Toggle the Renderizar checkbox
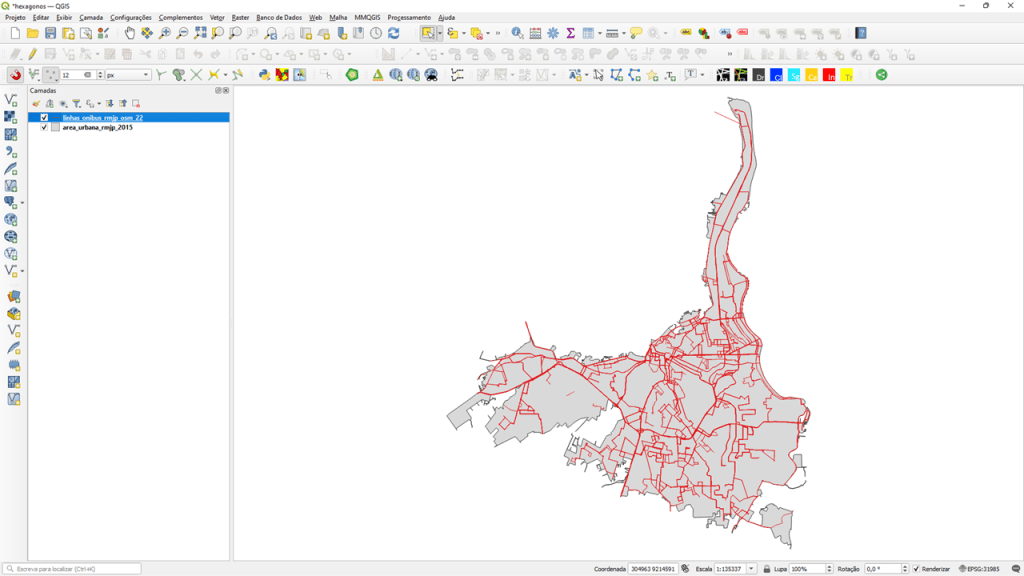The image size is (1024, 576). pos(916,569)
